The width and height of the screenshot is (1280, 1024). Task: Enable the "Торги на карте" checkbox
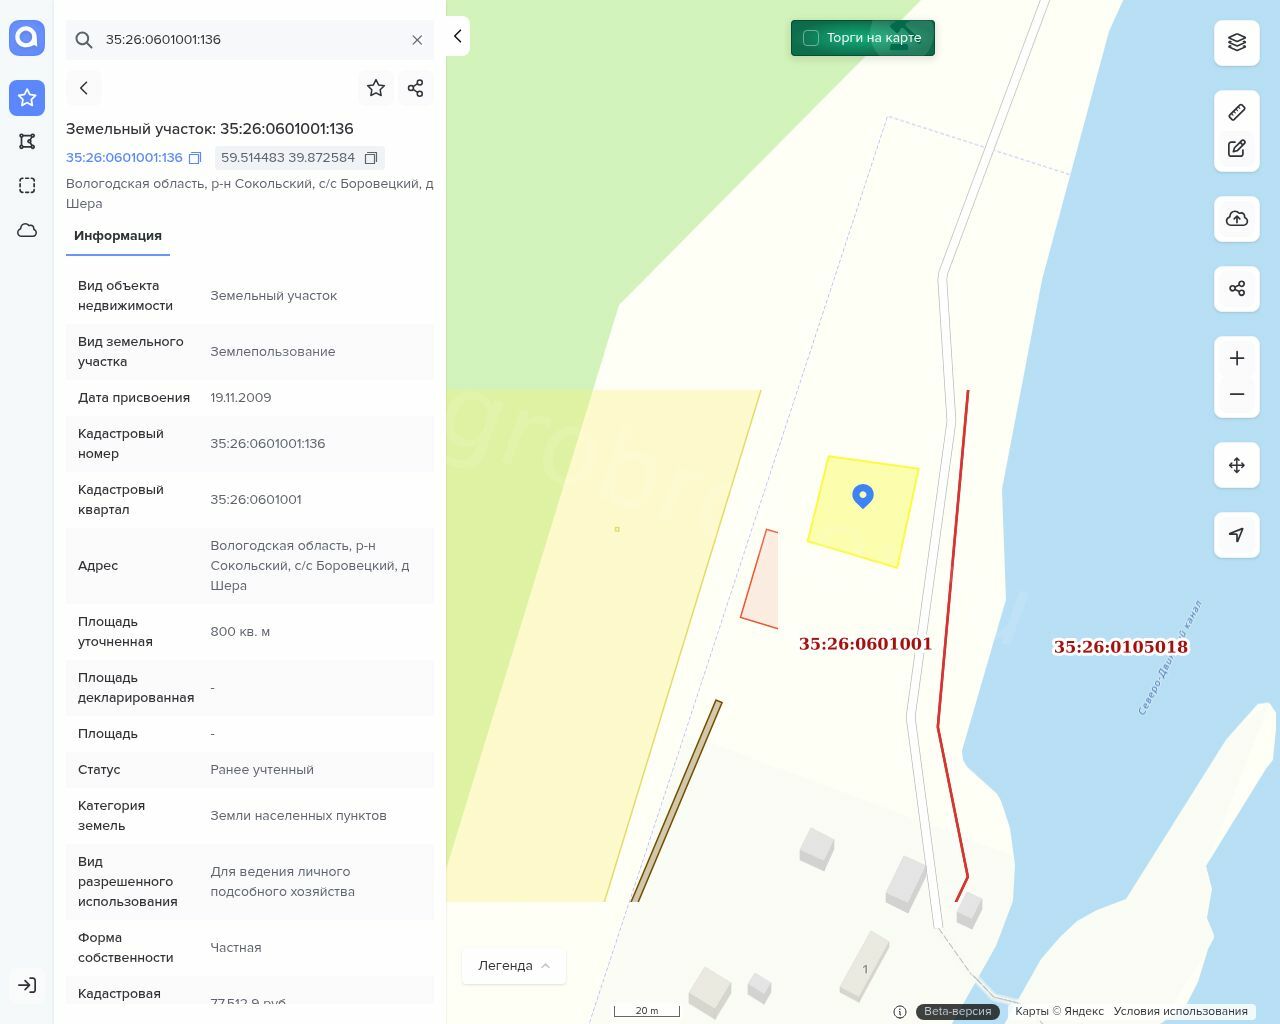[811, 38]
